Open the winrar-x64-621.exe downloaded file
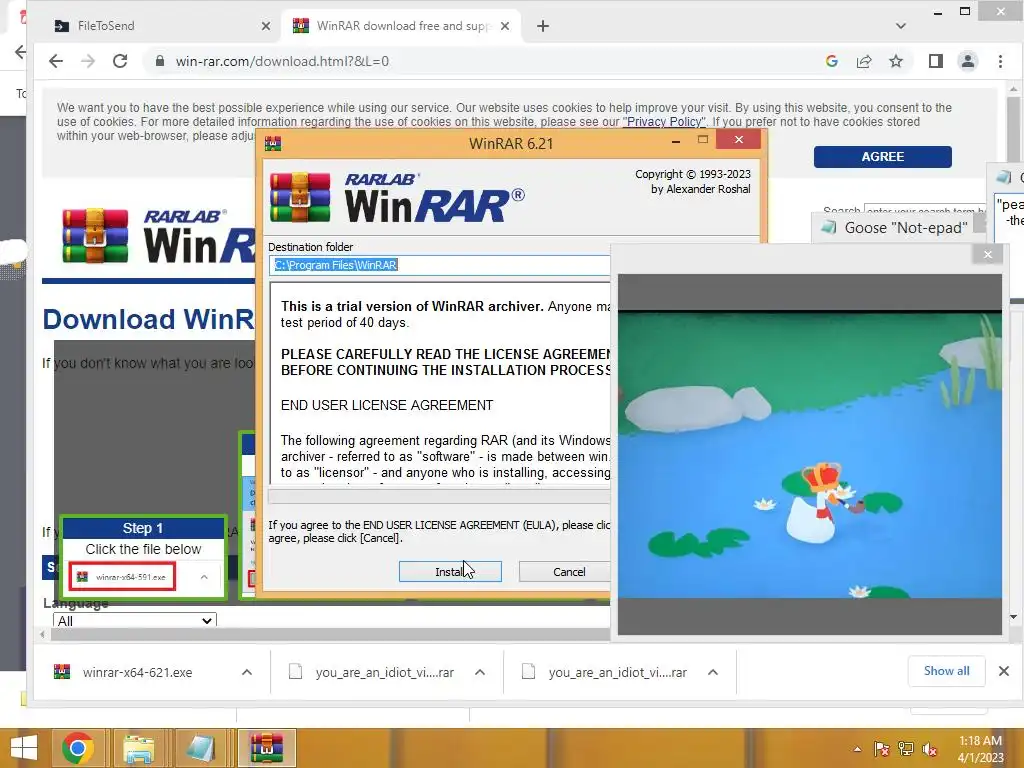Image resolution: width=1024 pixels, height=768 pixels. [x=137, y=672]
